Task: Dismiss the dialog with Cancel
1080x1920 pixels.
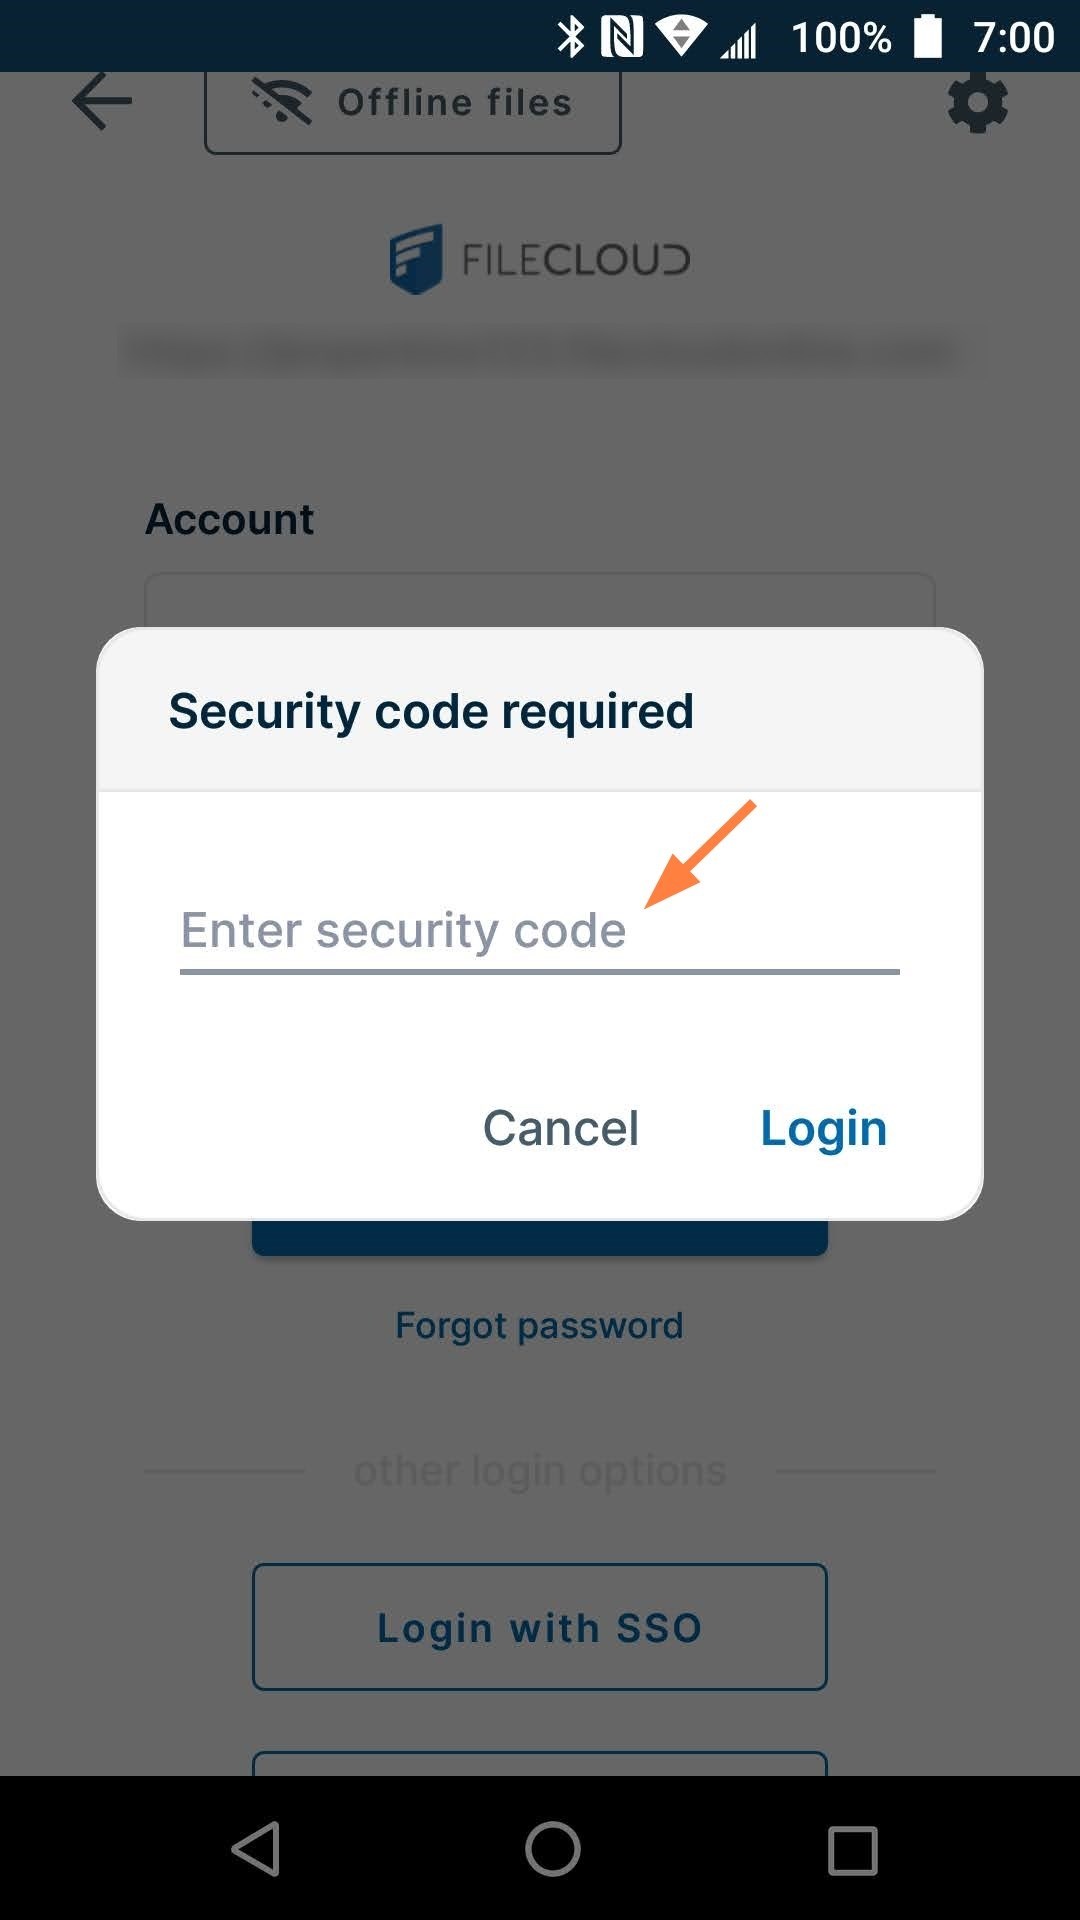Action: tap(560, 1128)
